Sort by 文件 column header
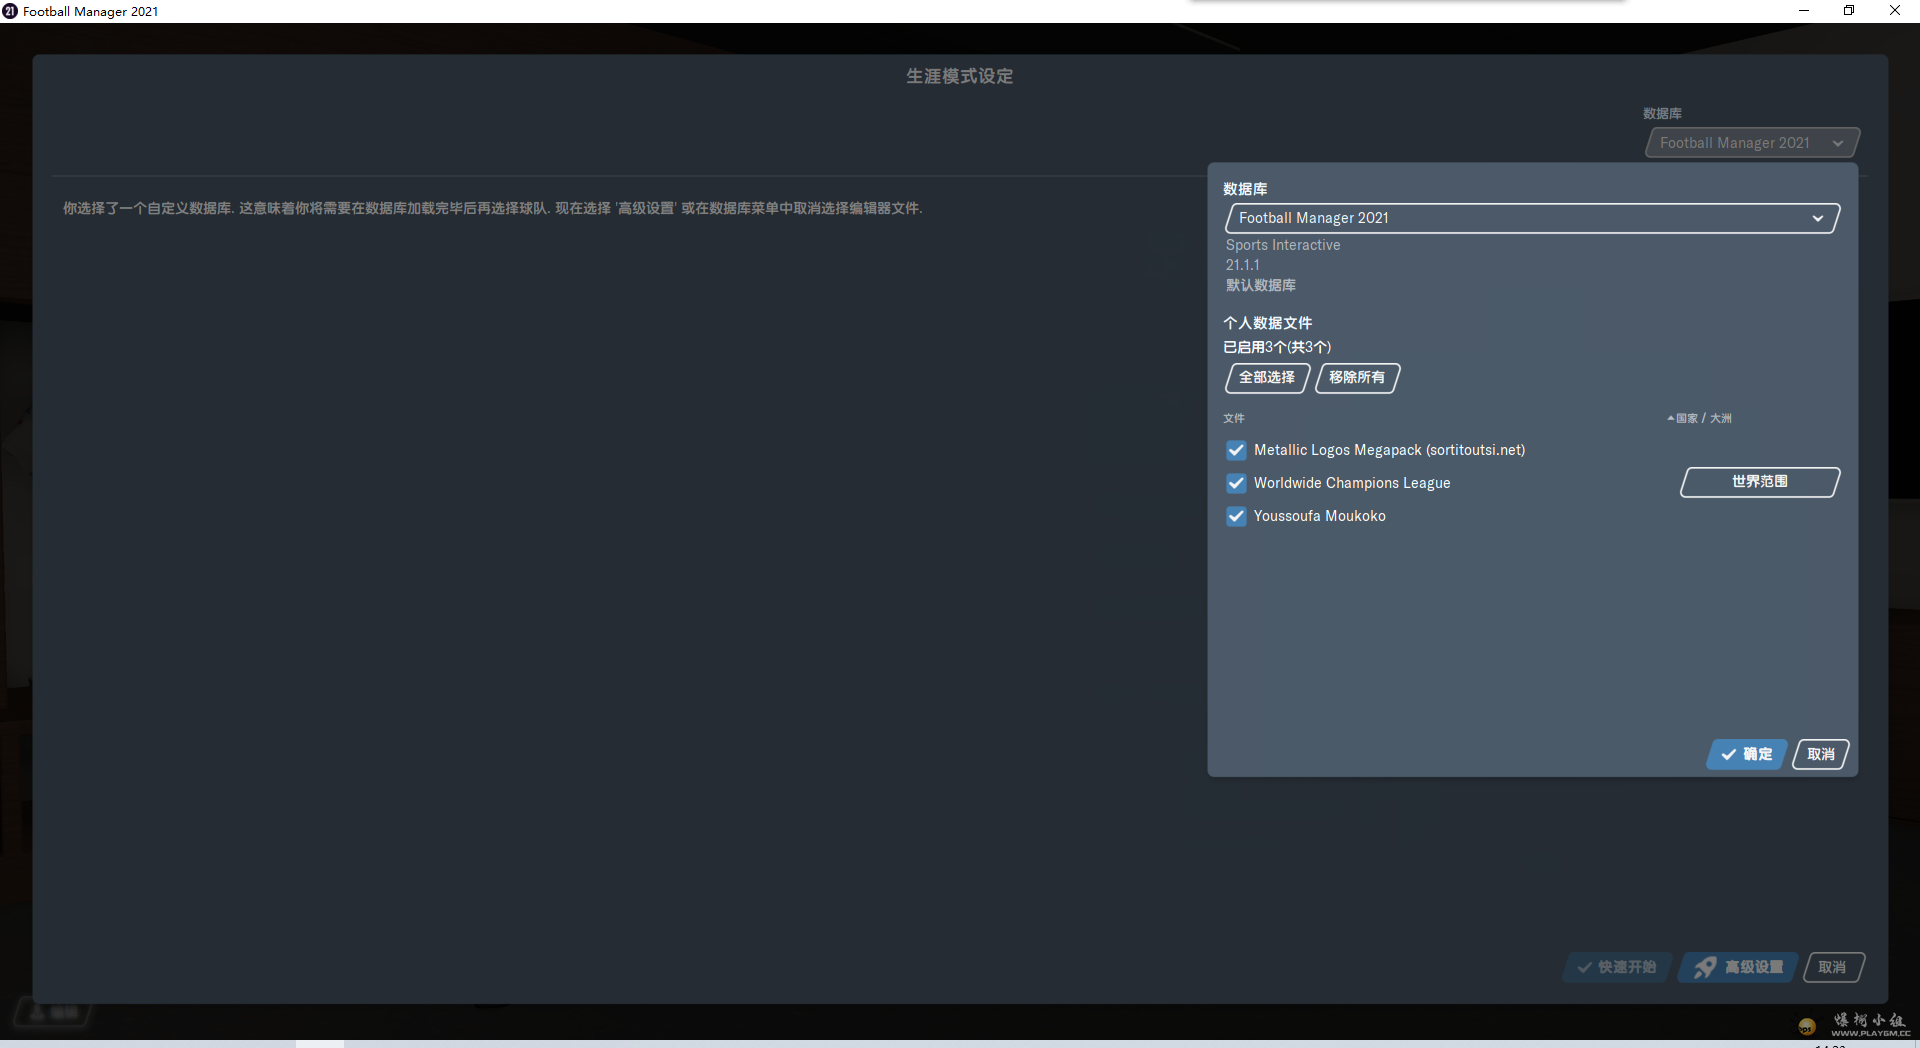Viewport: 1920px width, 1048px height. [x=1234, y=418]
